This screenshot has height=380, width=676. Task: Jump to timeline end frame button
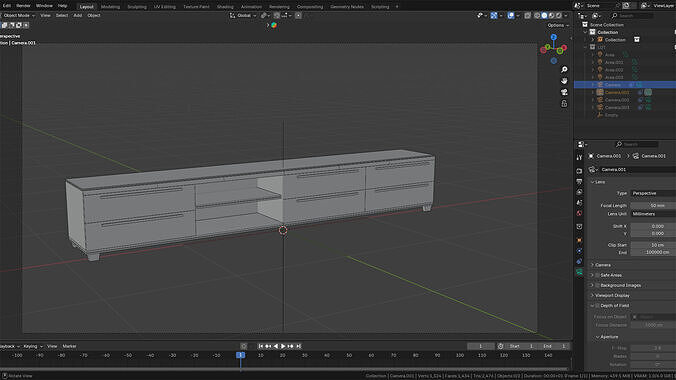[298, 346]
